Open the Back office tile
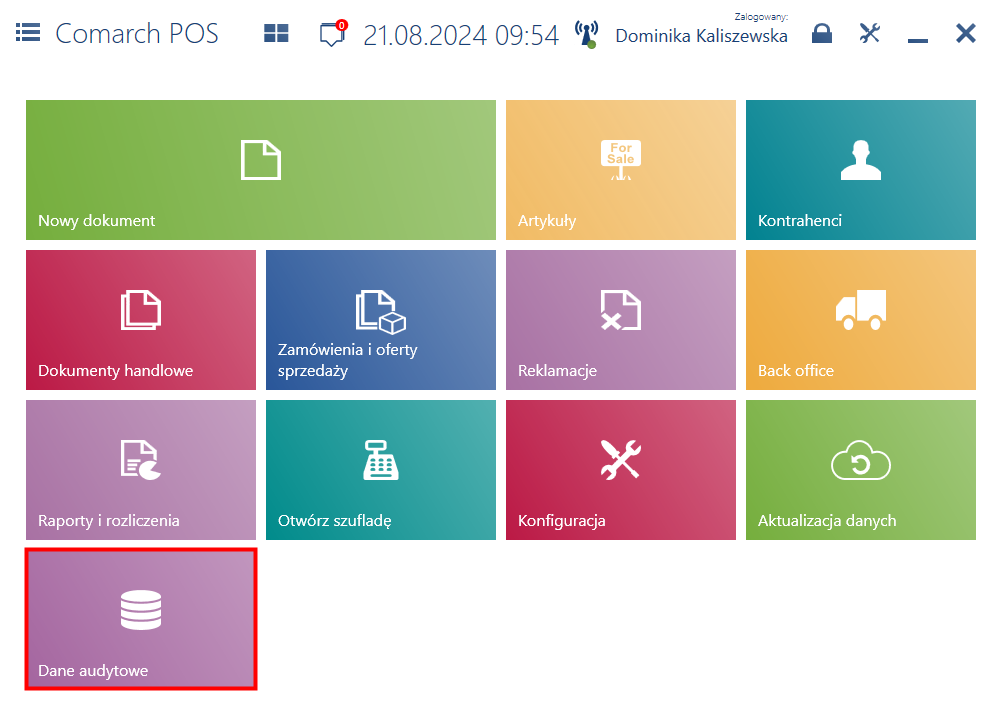This screenshot has width=994, height=715. pyautogui.click(x=861, y=320)
